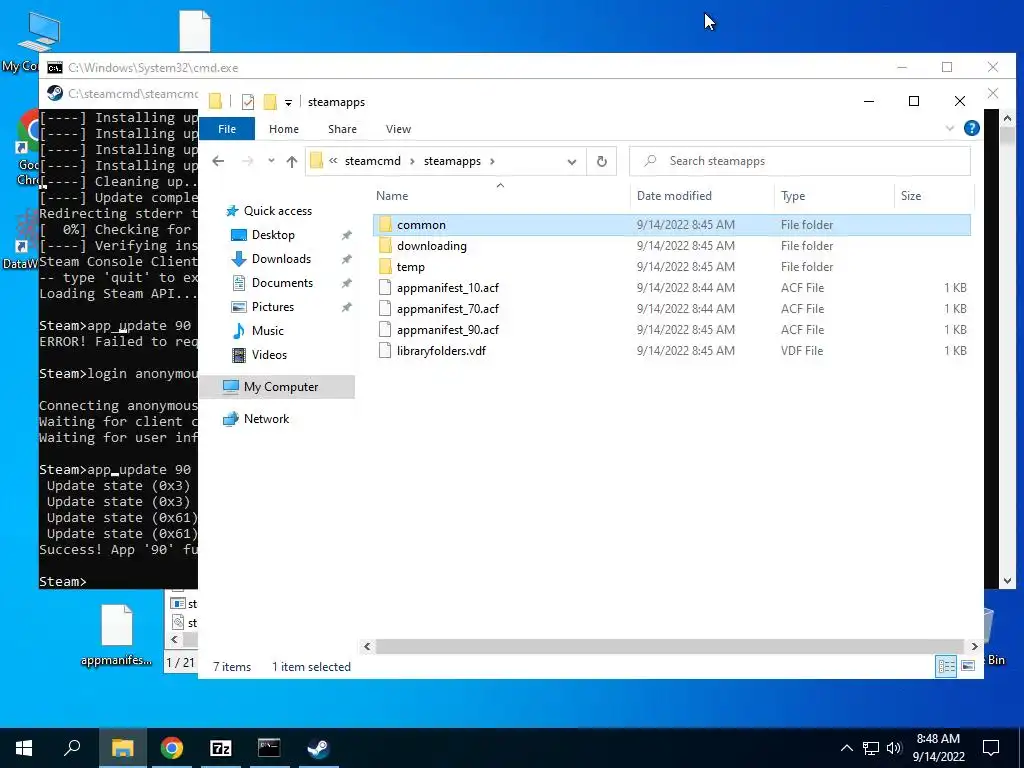Open 7-Zip from the taskbar

[x=221, y=748]
